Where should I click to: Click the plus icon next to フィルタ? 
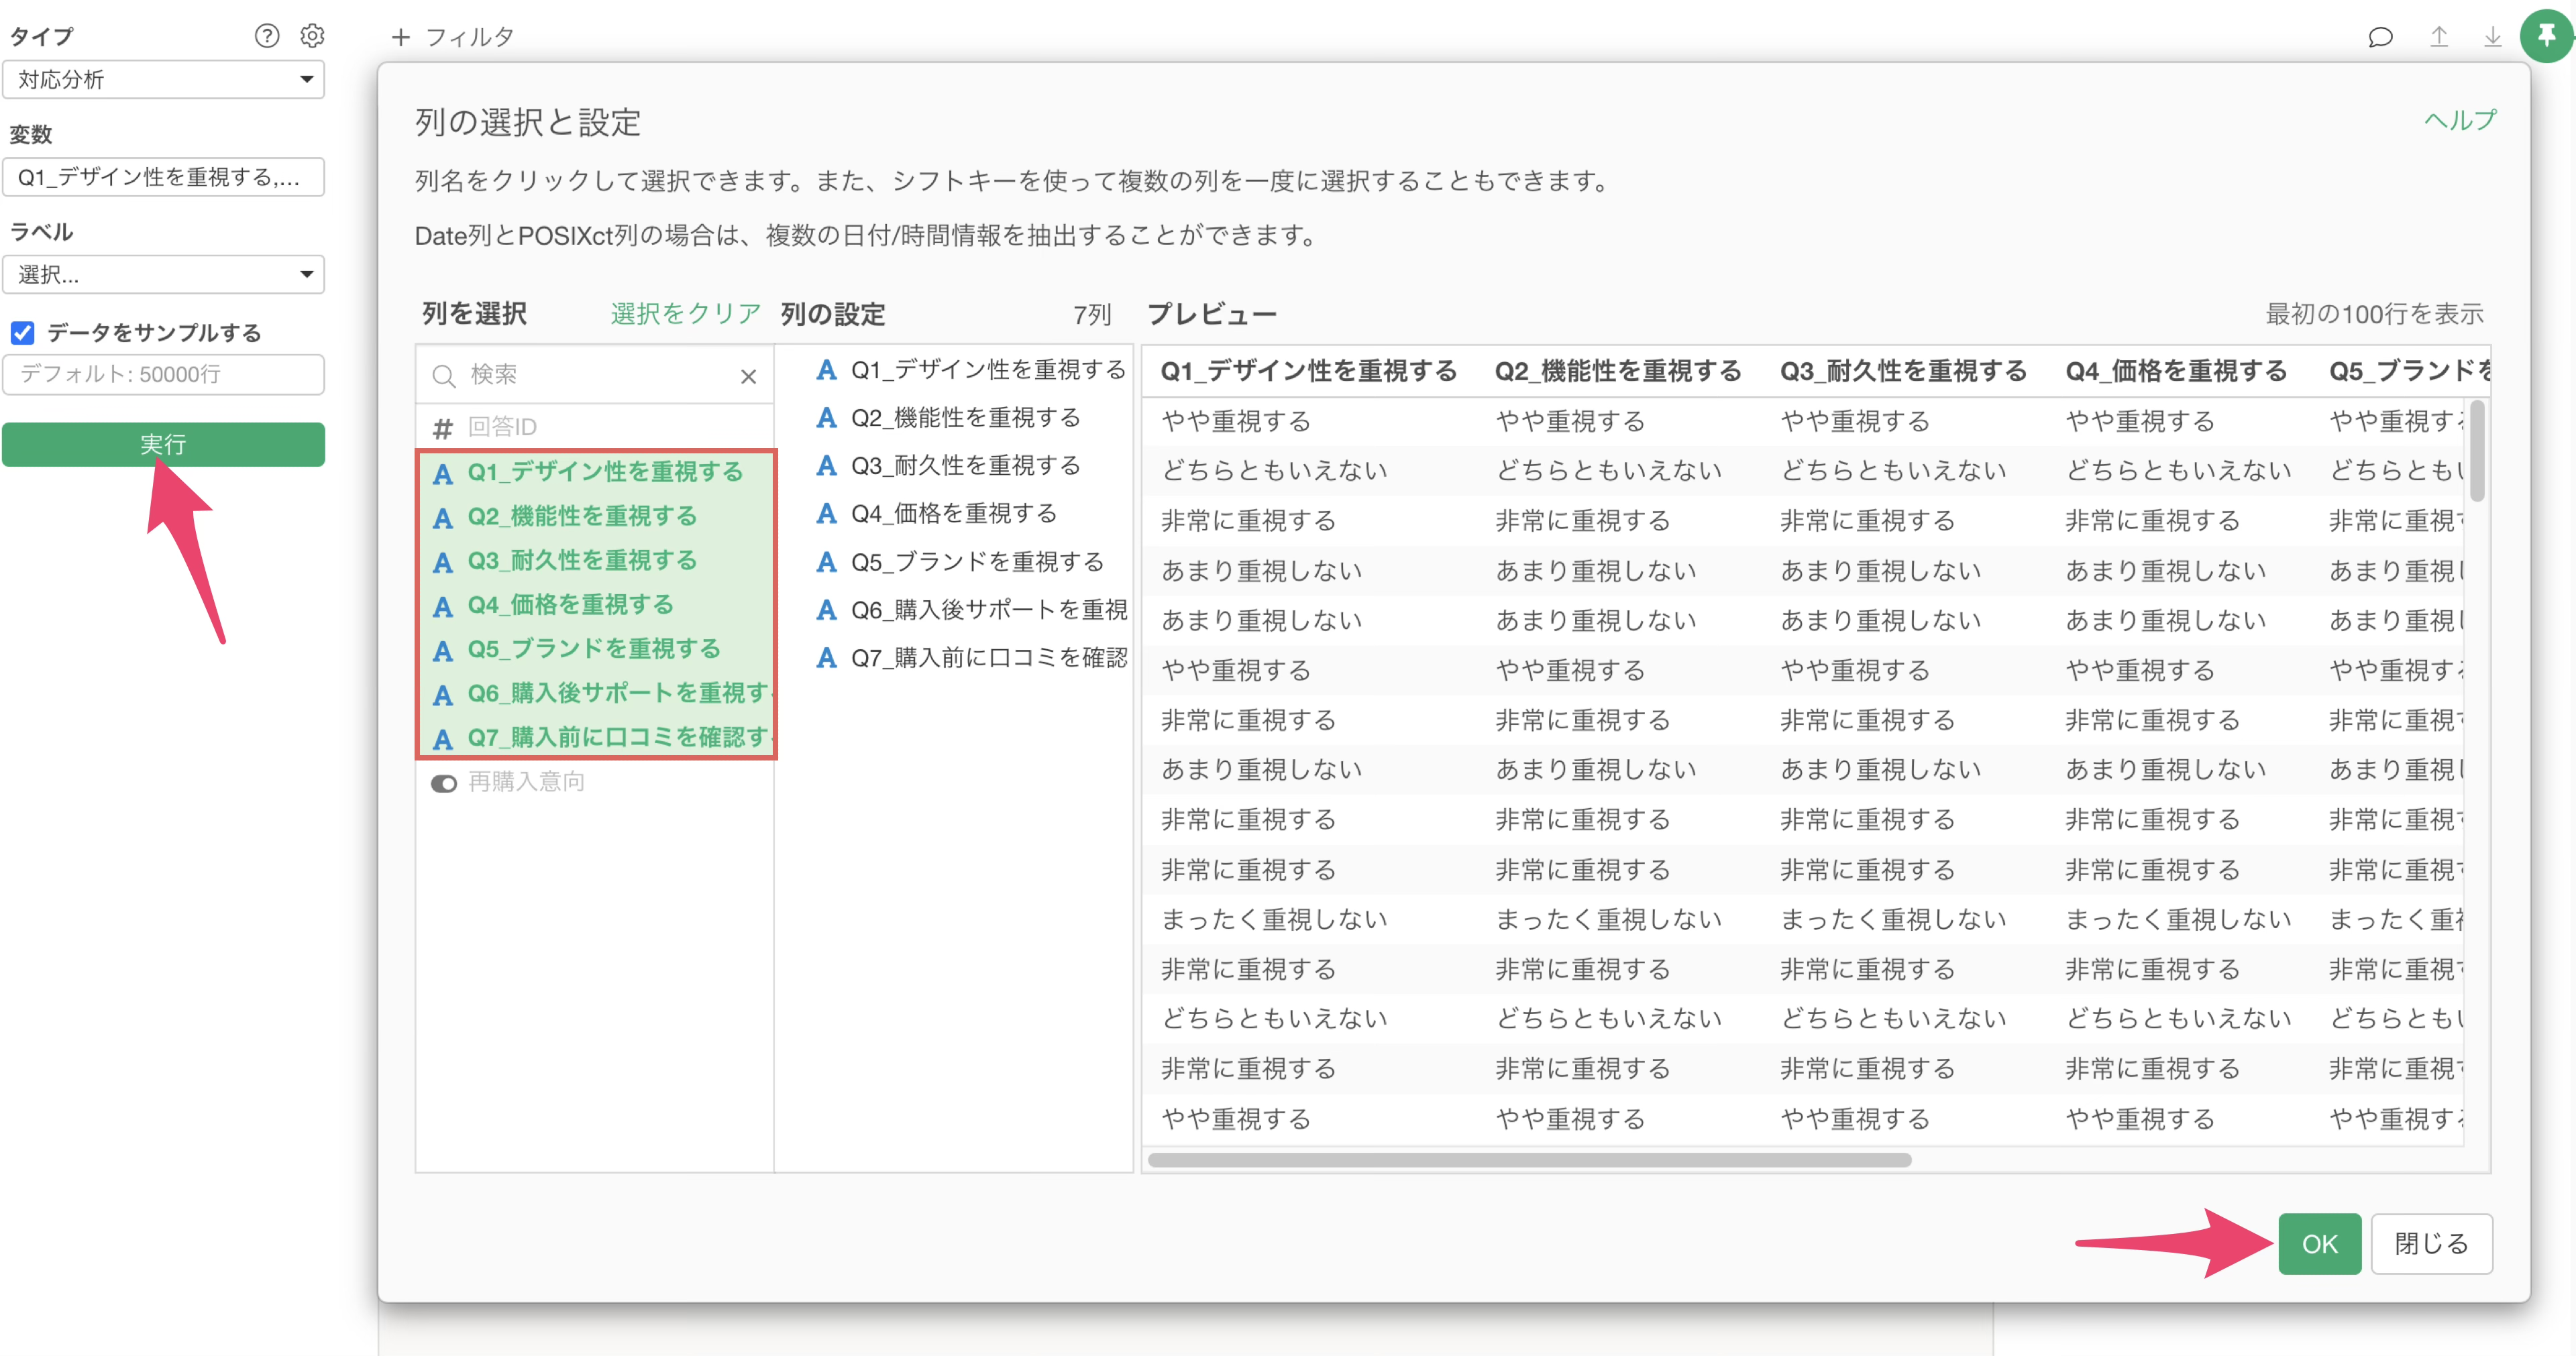coord(401,37)
